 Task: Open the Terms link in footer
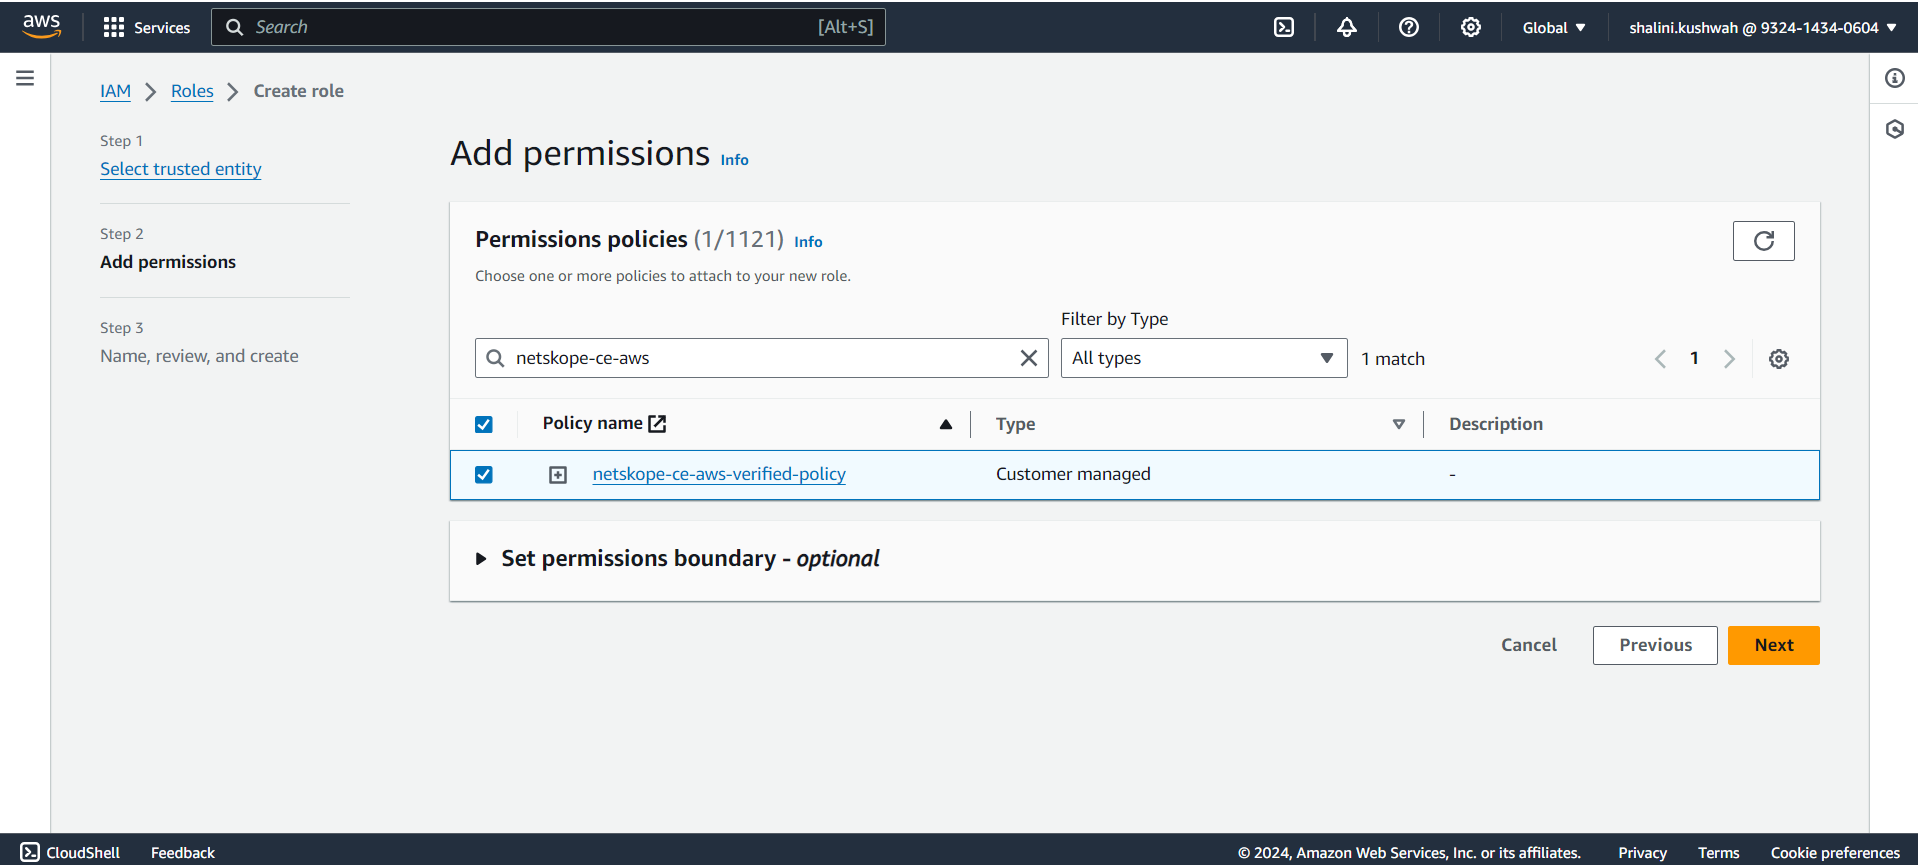coord(1718,852)
